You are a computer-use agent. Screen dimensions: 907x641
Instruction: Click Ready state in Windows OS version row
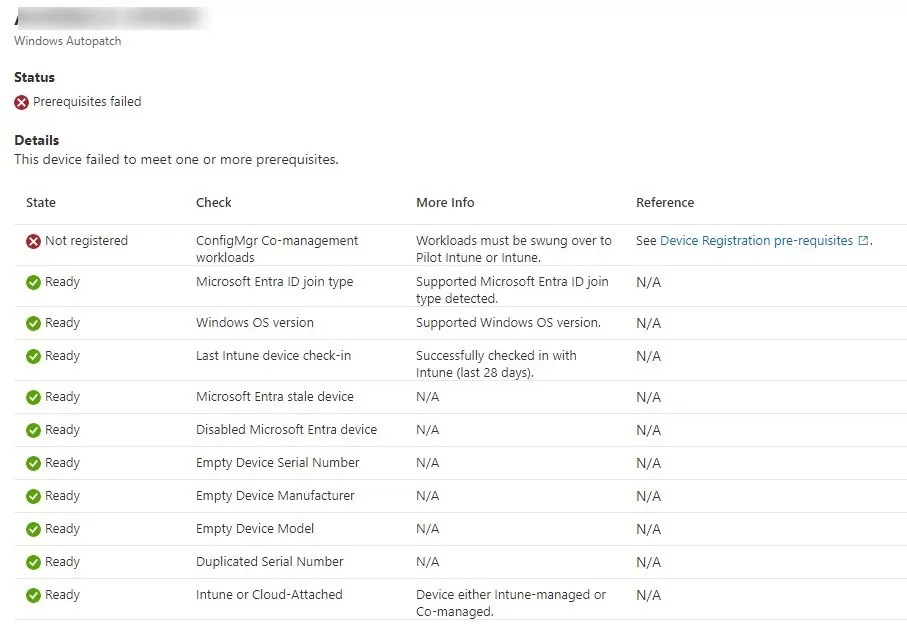62,323
